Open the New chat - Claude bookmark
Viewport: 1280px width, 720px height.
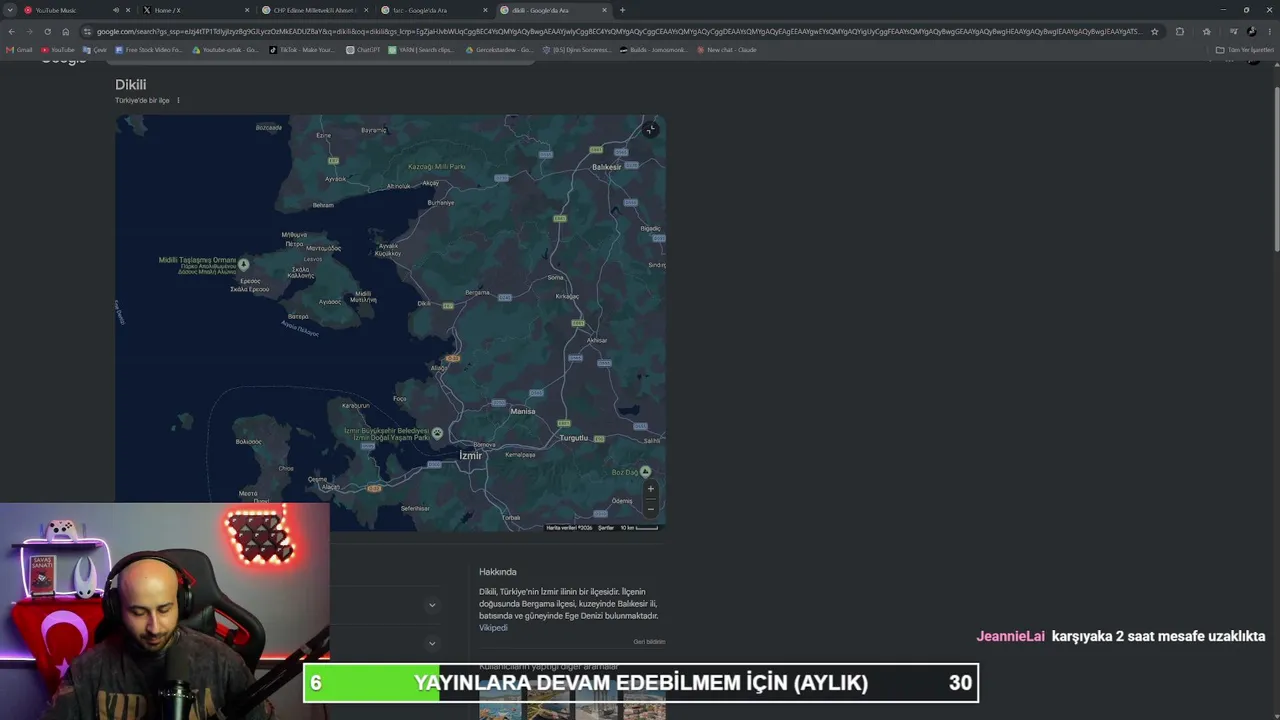point(726,50)
